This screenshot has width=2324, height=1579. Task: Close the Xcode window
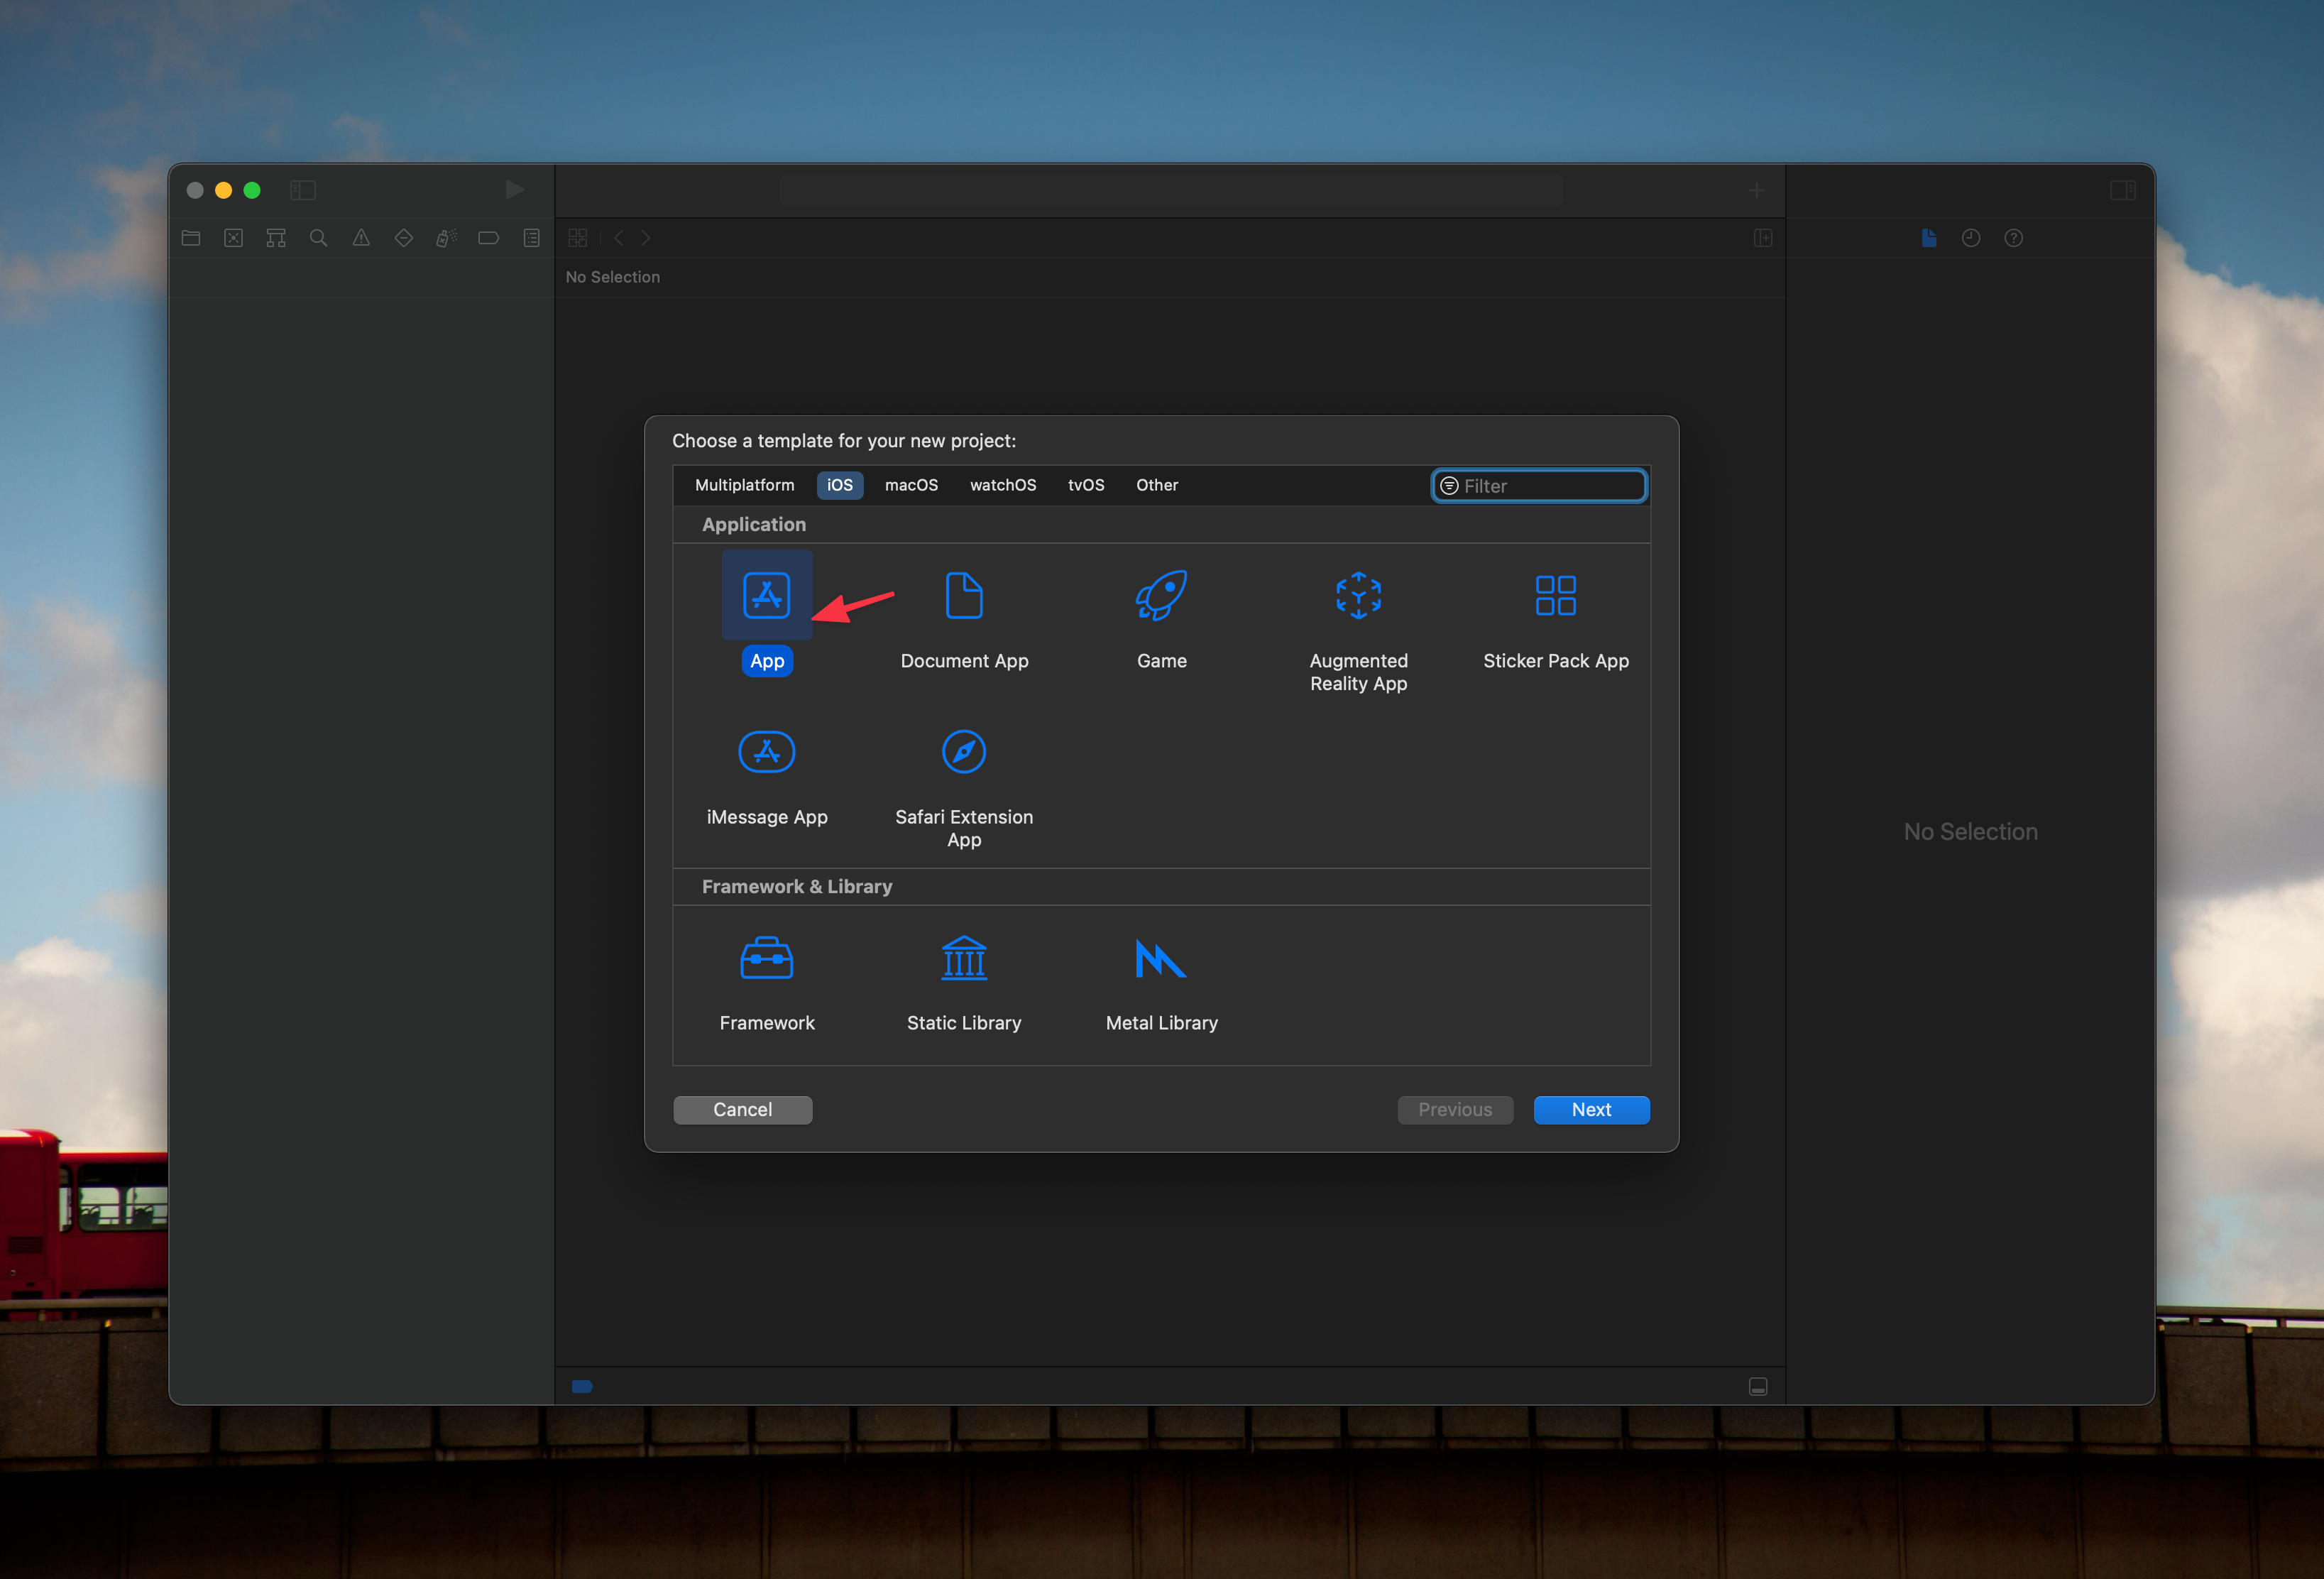coord(195,190)
